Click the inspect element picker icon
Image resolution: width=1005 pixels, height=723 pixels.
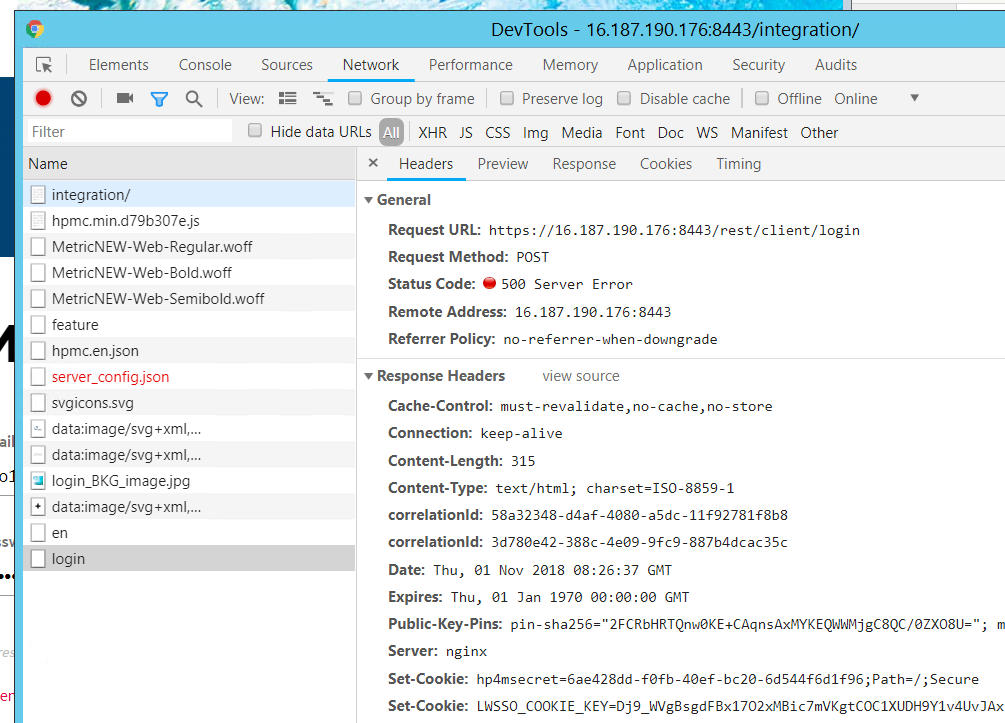pyautogui.click(x=44, y=65)
